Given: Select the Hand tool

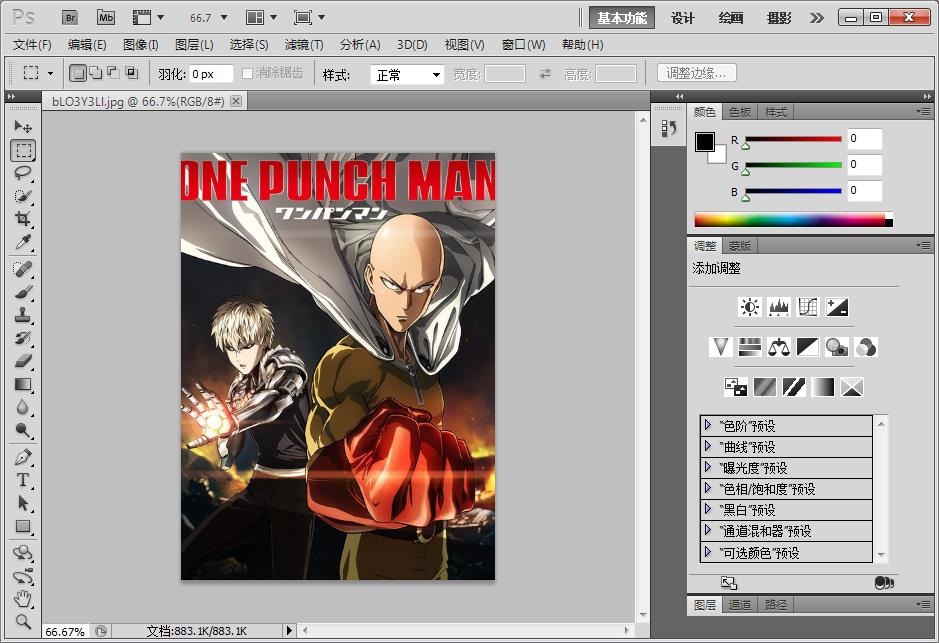Looking at the screenshot, I should click(23, 599).
